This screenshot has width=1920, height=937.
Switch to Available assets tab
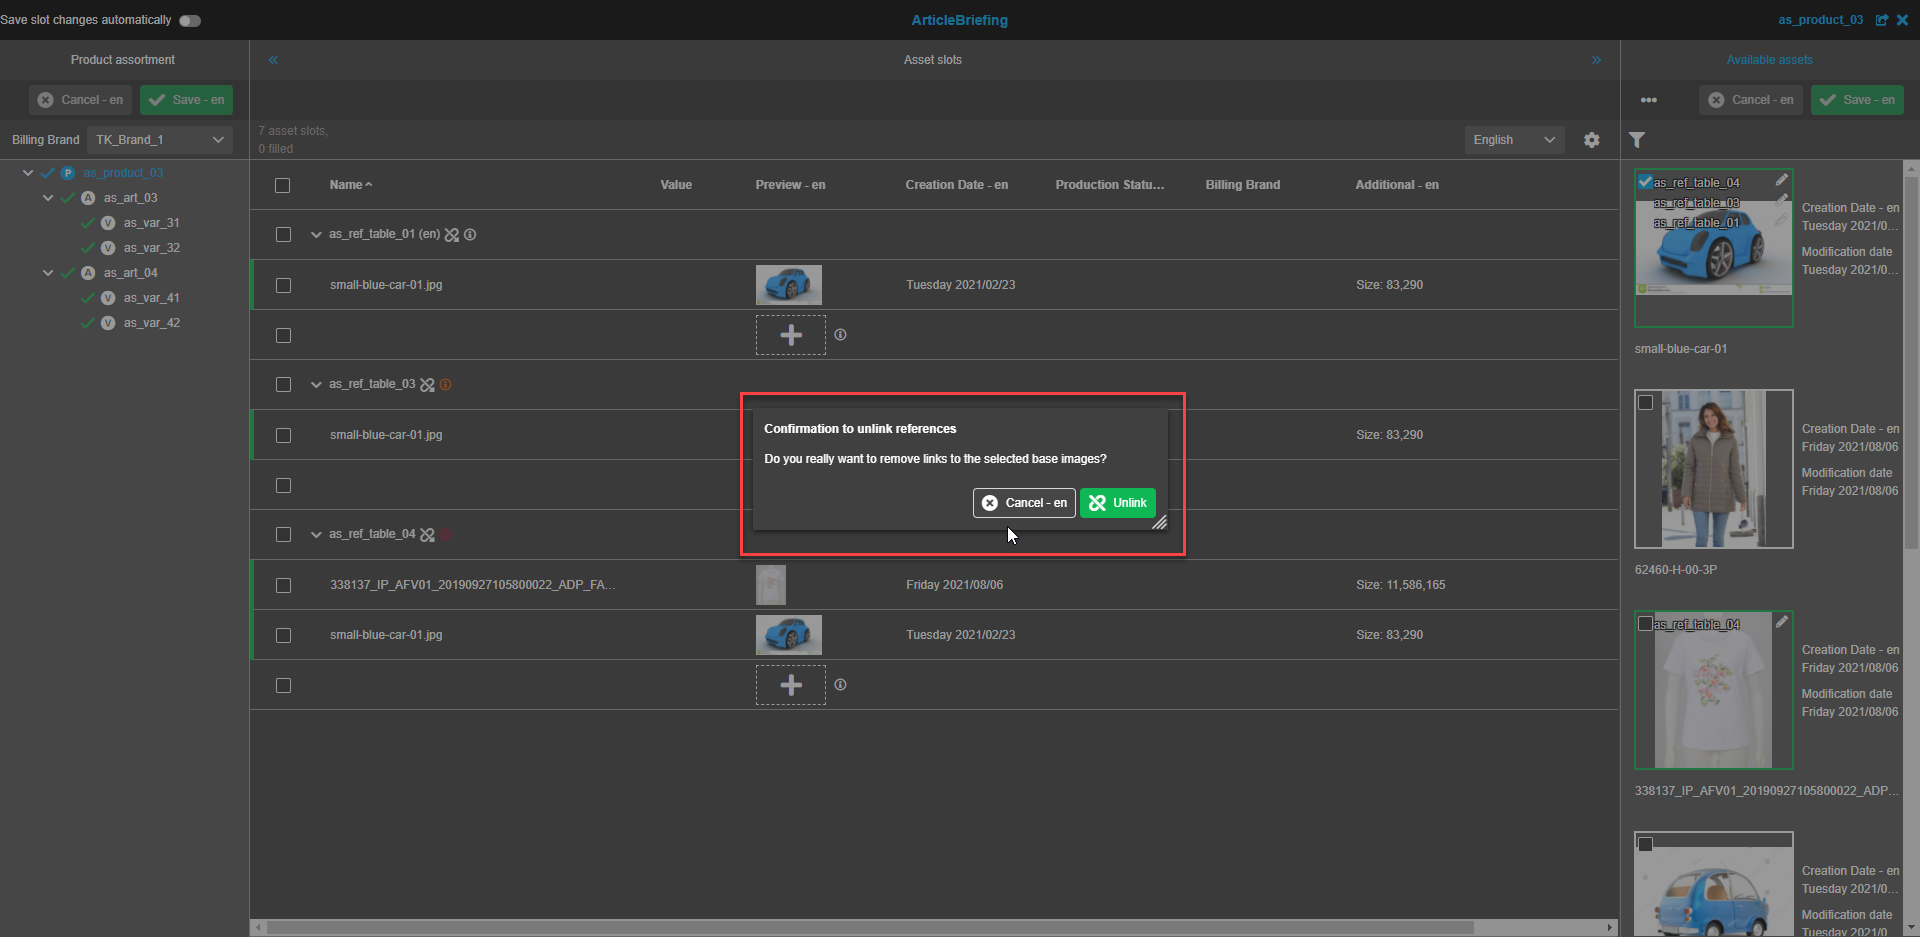point(1769,60)
